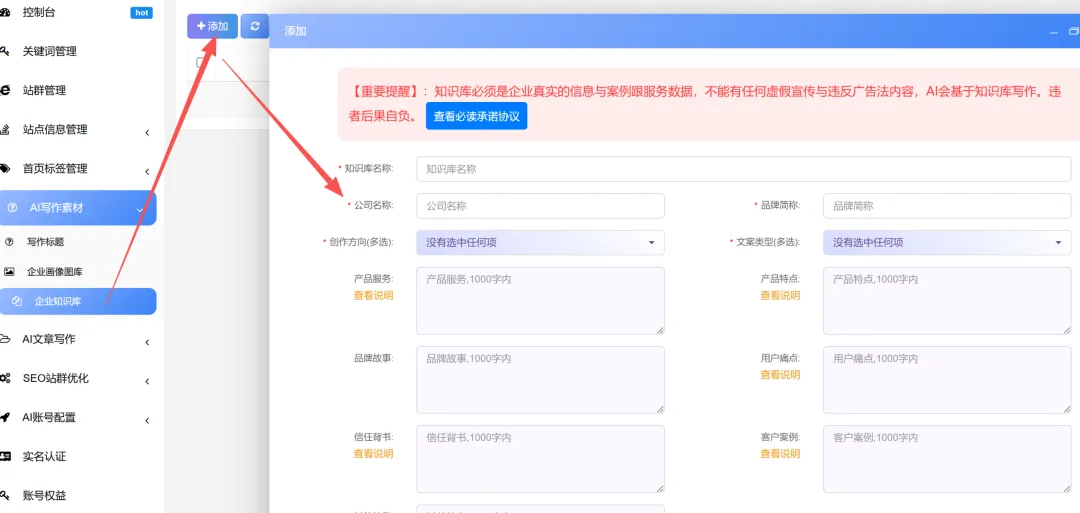Click the rocket icon beside AI账号配置

click(x=5, y=417)
